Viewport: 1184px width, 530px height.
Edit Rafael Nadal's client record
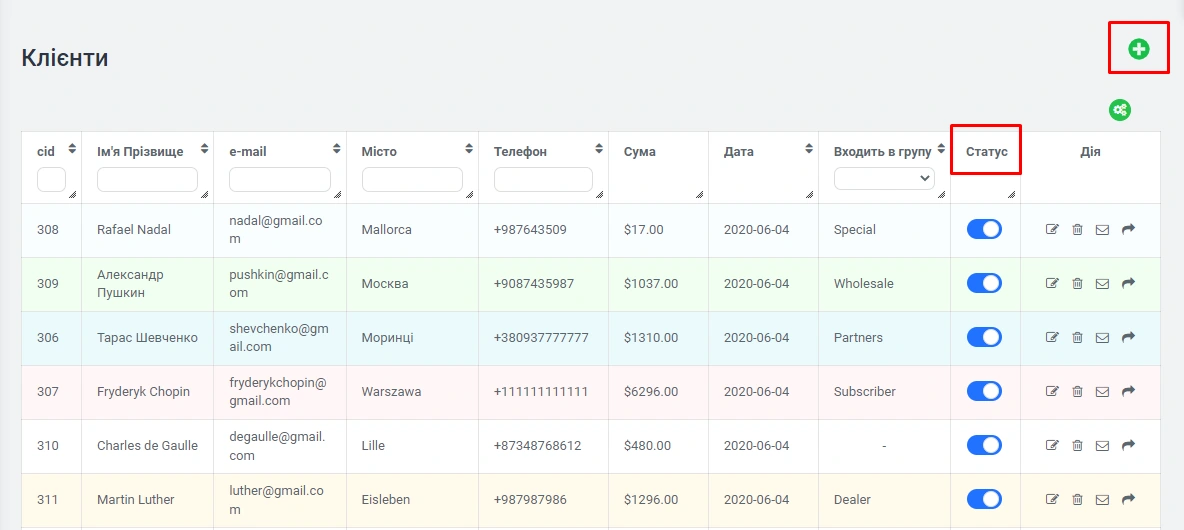tap(1052, 230)
